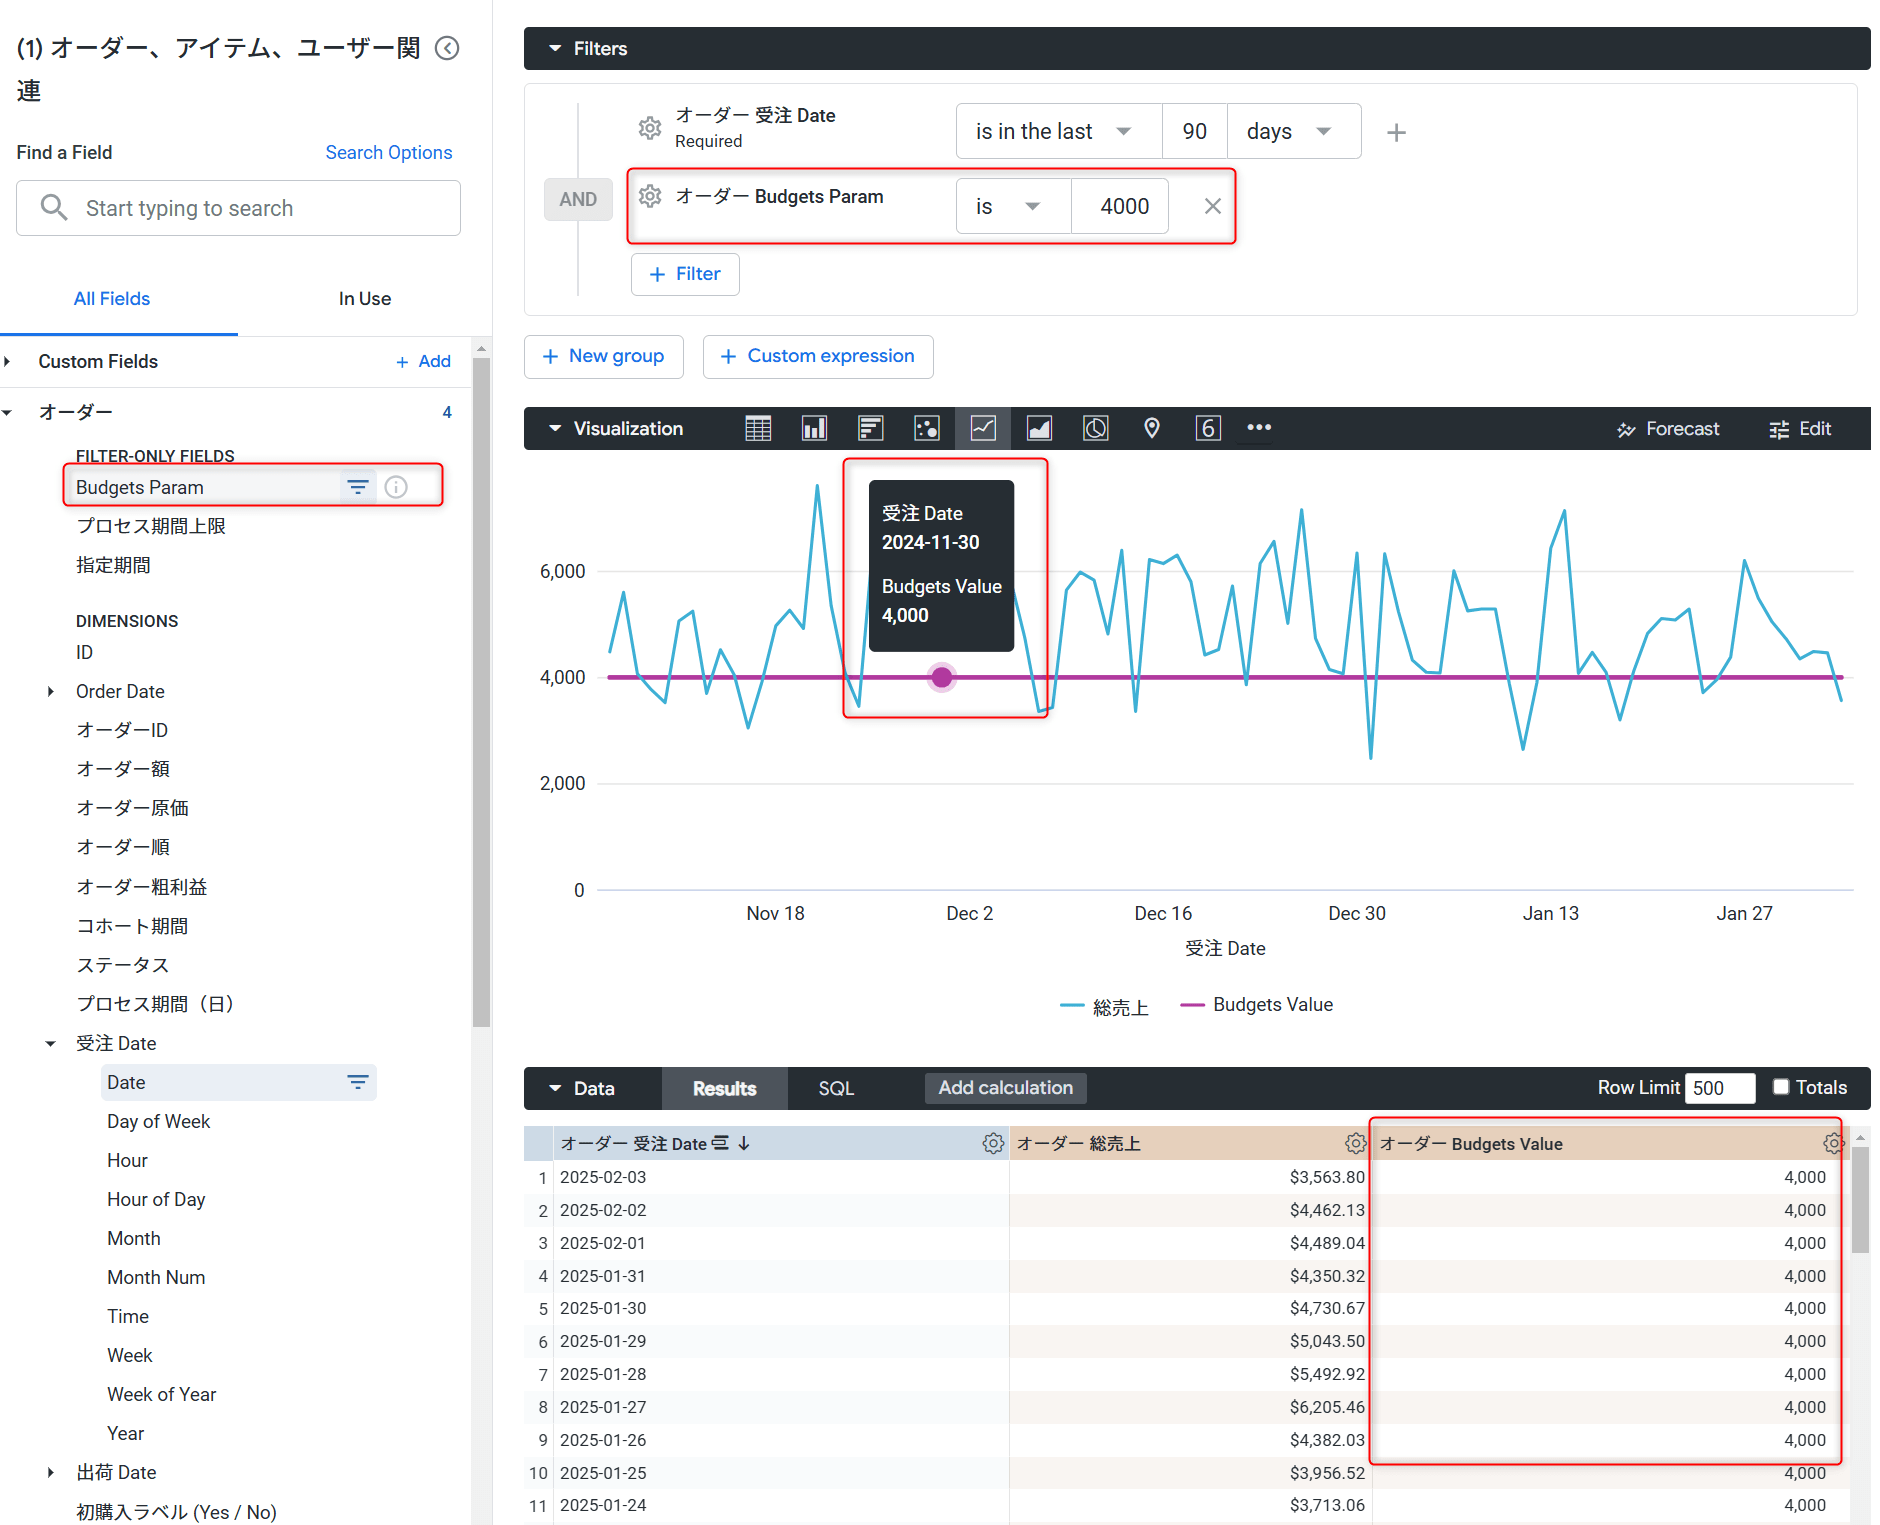The height and width of the screenshot is (1525, 1880).
Task: Open more visualization types menu
Action: [1259, 428]
